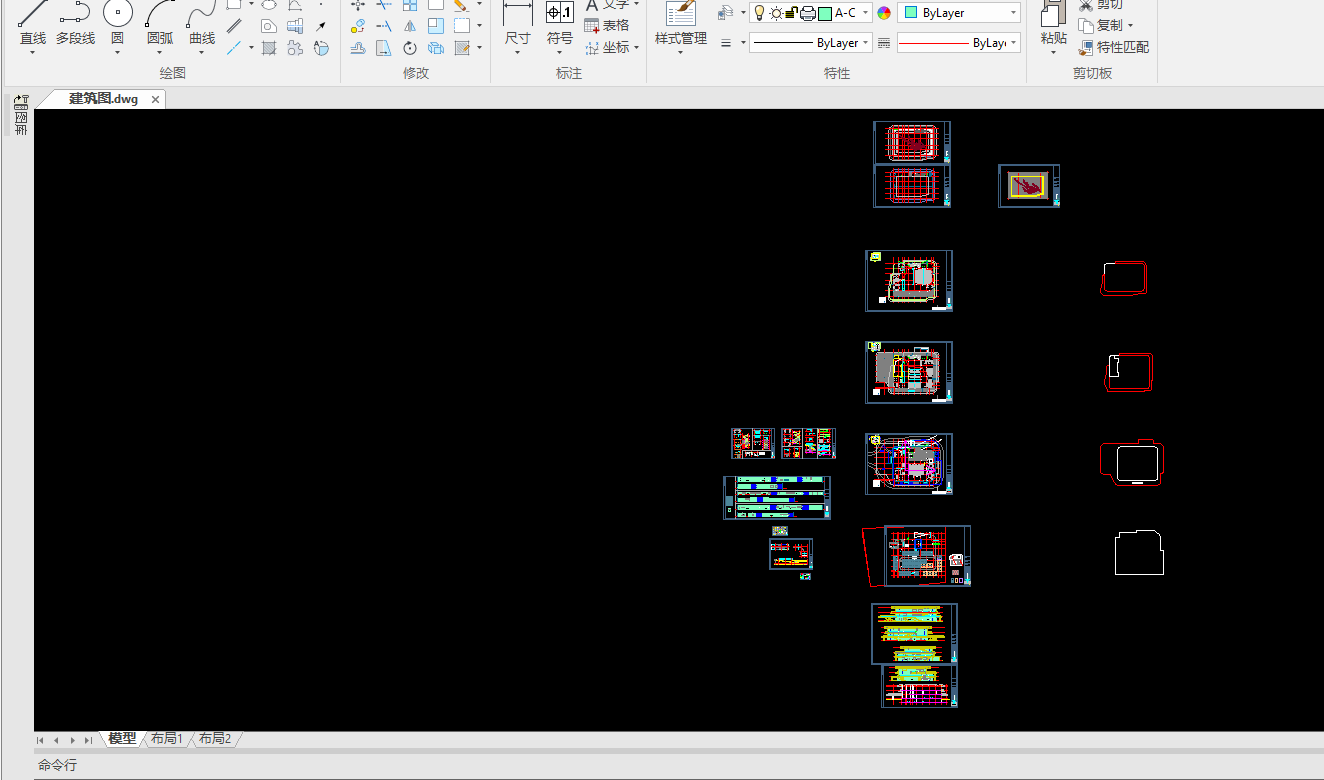Close the 建筑图.dwg document tab

tap(155, 99)
